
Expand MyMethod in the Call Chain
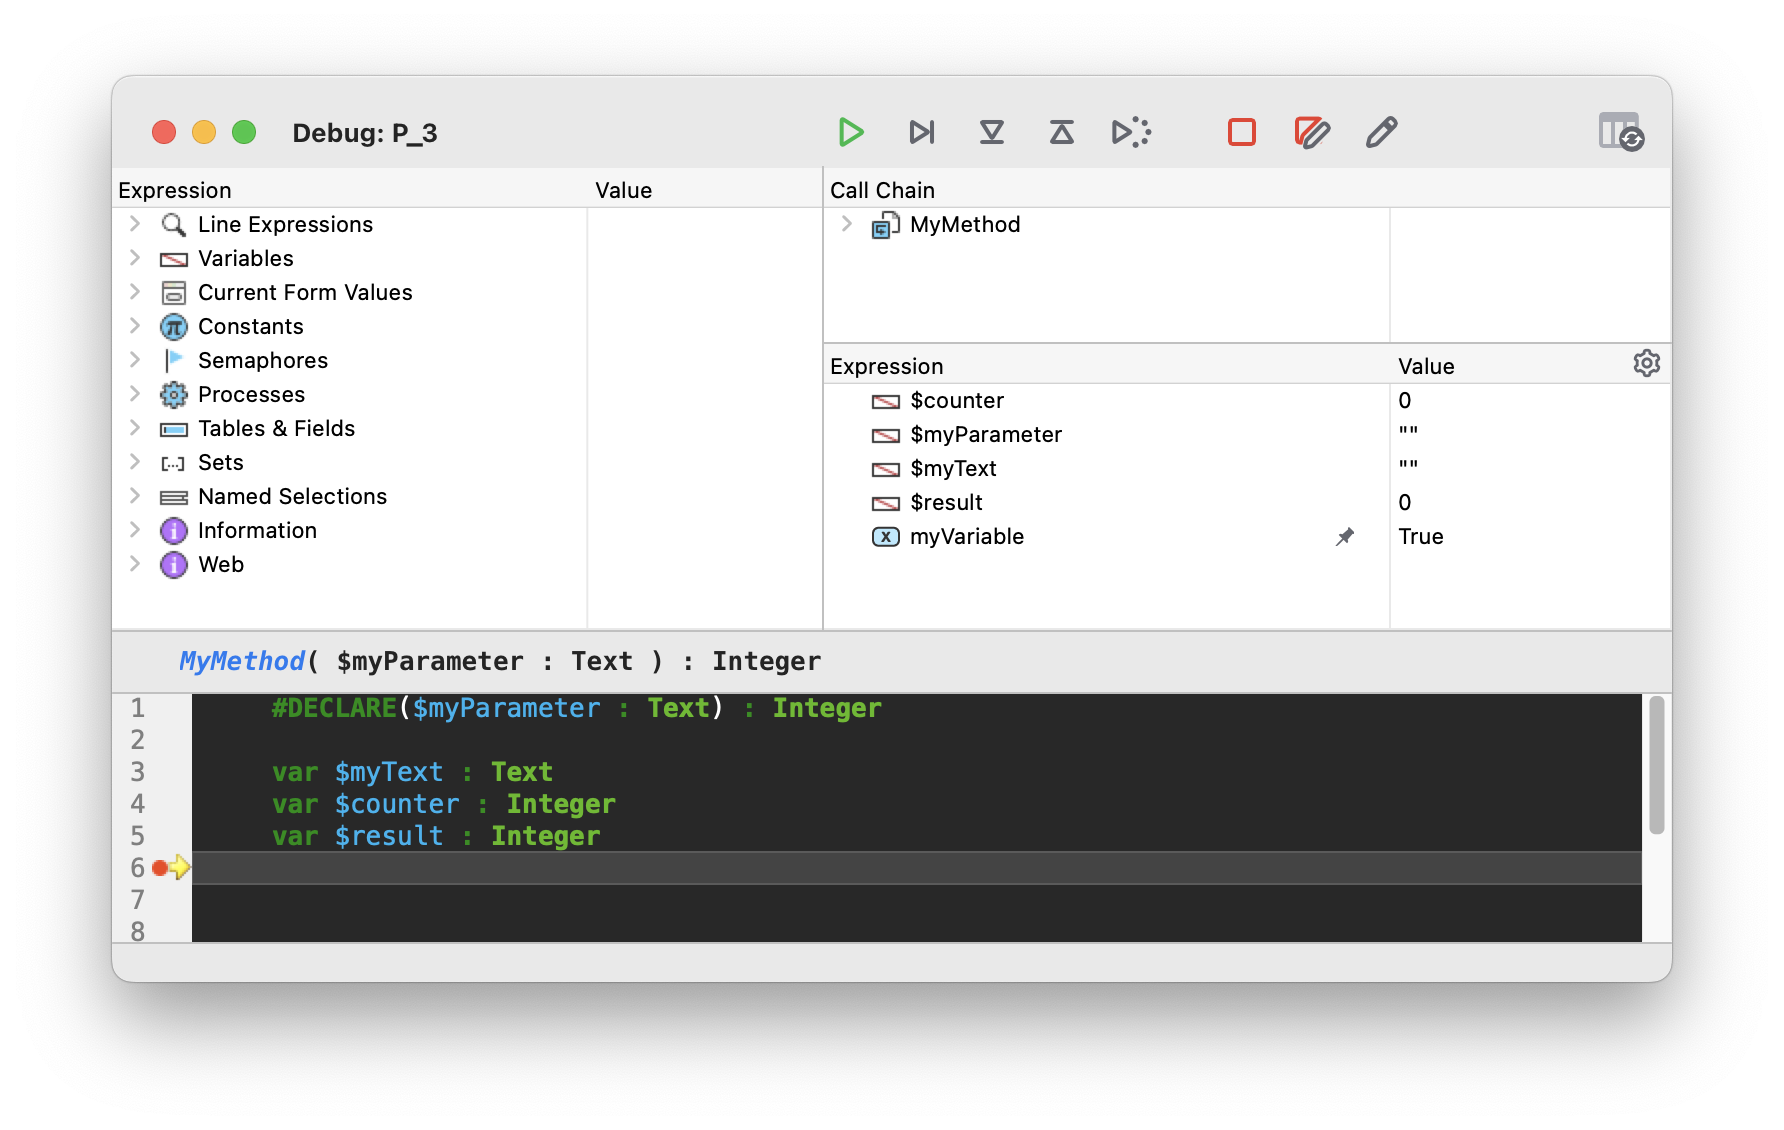[847, 224]
